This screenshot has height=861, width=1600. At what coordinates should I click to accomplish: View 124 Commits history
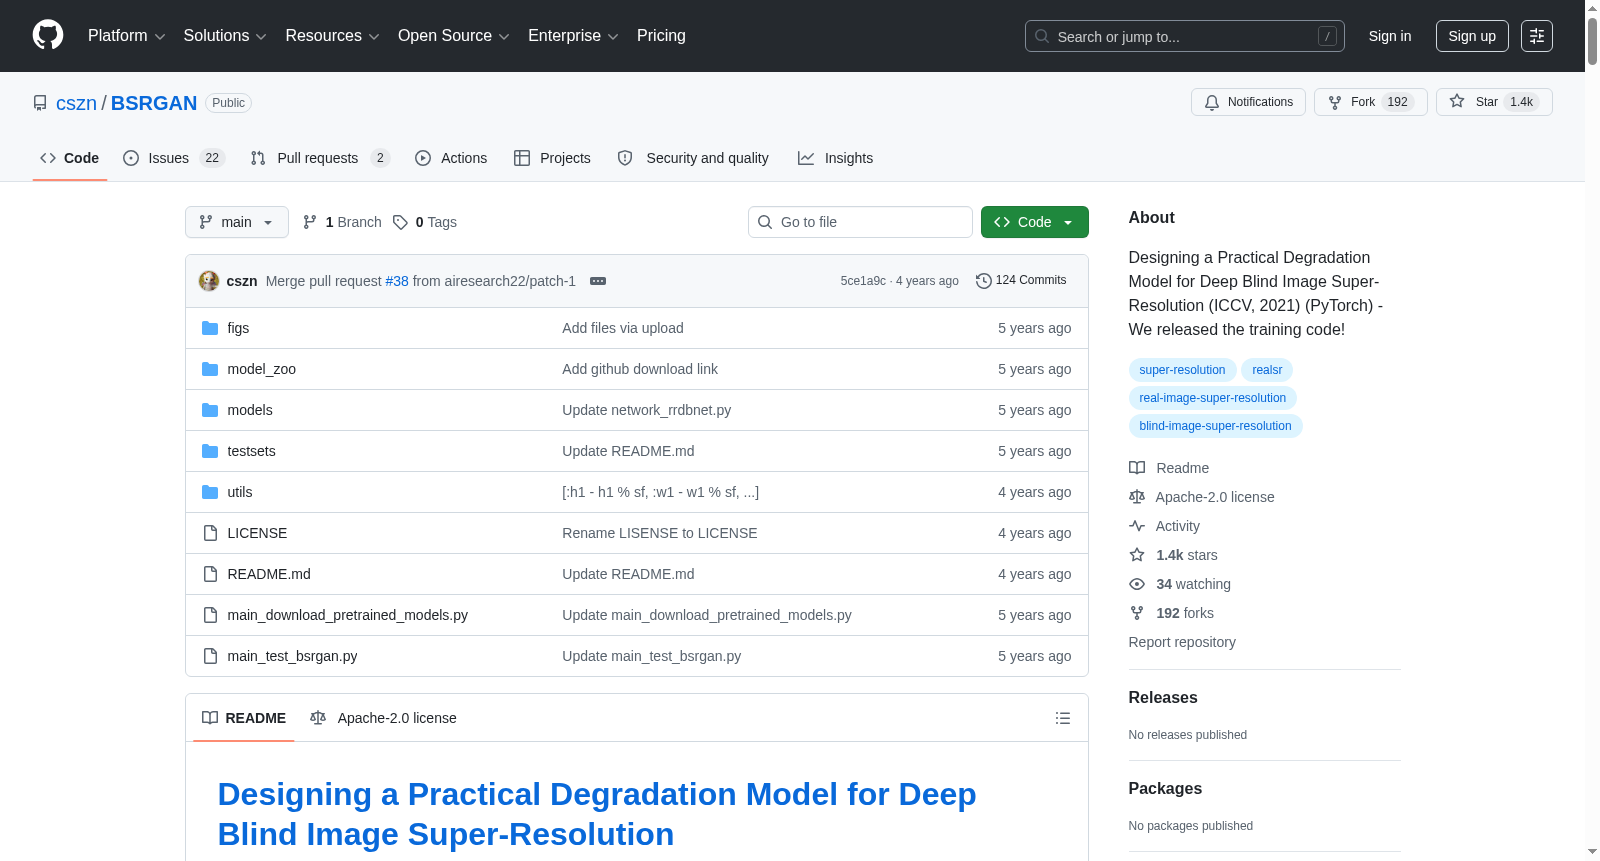1021,281
